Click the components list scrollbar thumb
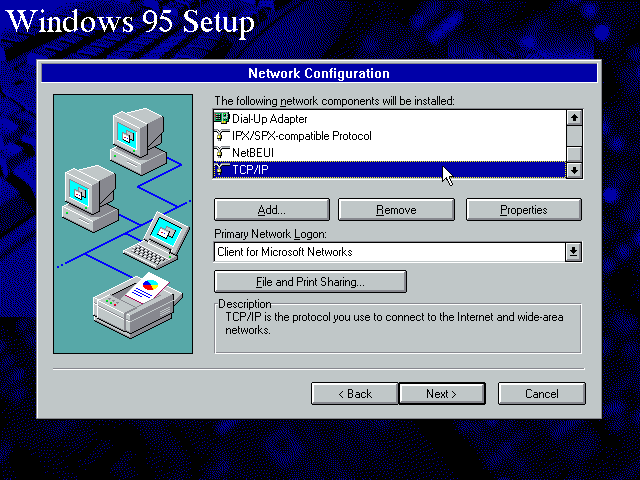This screenshot has height=480, width=640. tap(574, 153)
